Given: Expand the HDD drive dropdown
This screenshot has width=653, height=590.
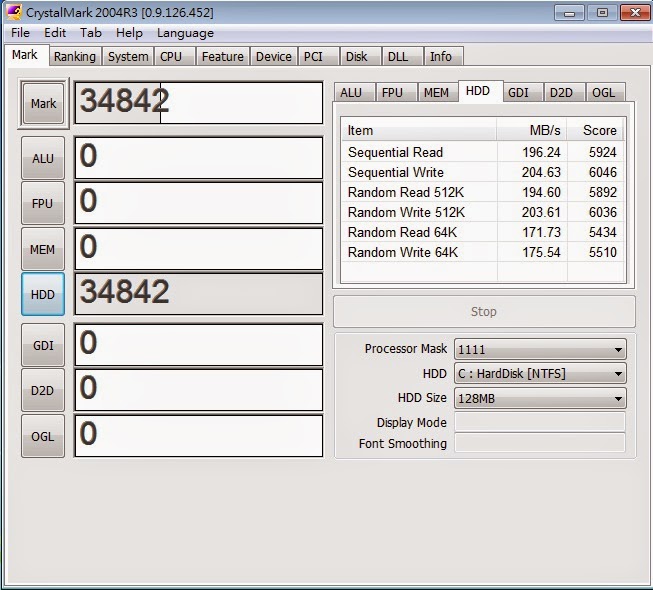Looking at the screenshot, I should pyautogui.click(x=540, y=373).
